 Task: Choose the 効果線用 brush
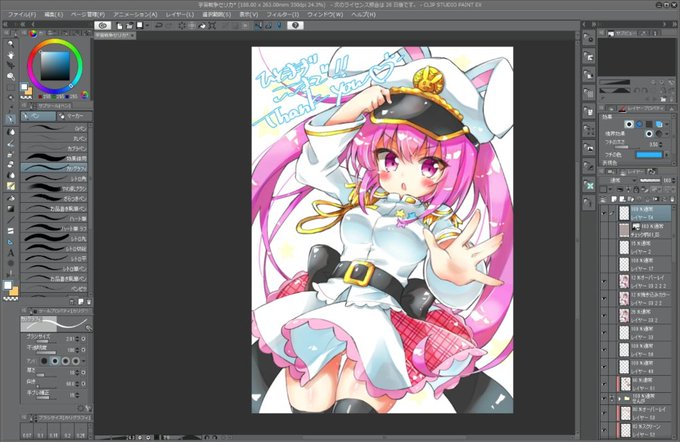(x=54, y=158)
